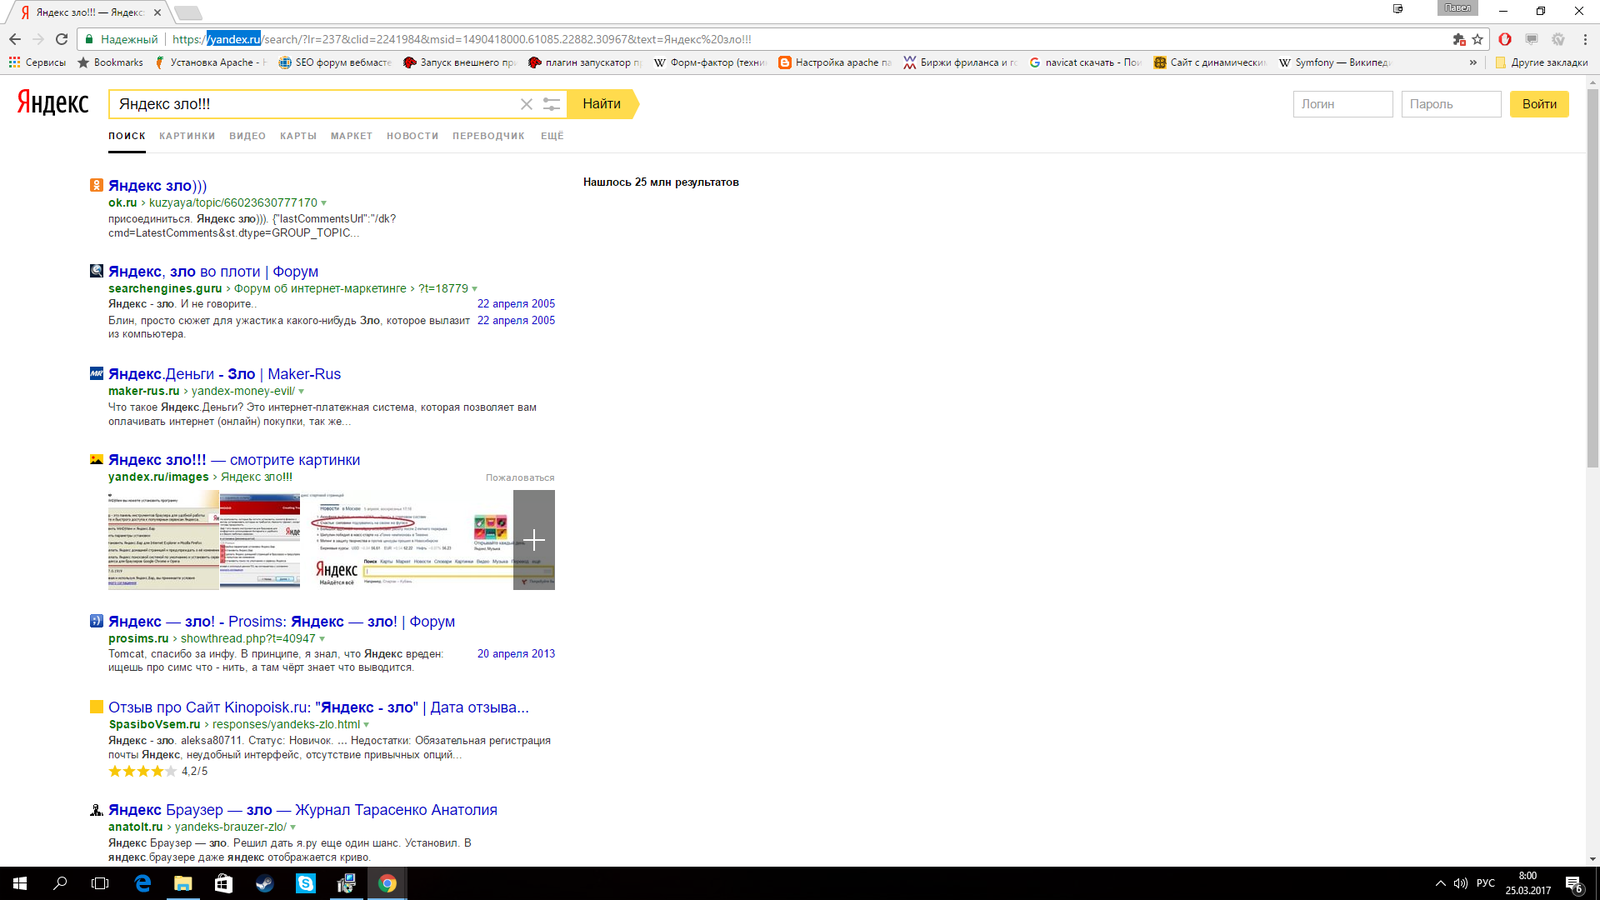
Task: Switch to Переводчик tab
Action: [x=488, y=136]
